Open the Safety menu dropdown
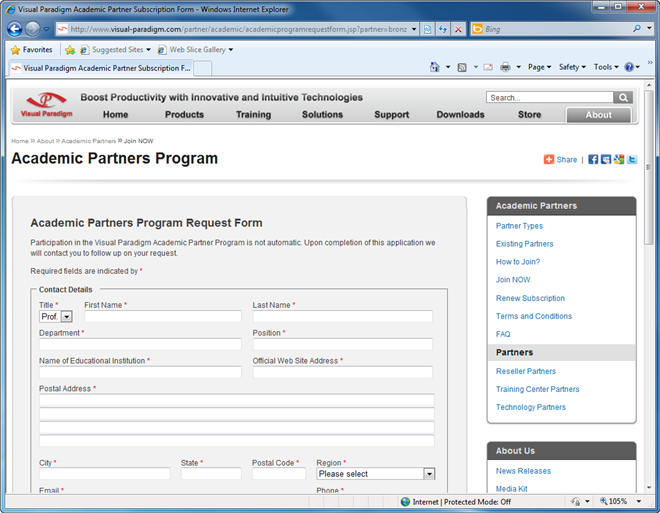Image resolution: width=660 pixels, height=513 pixels. click(x=572, y=67)
